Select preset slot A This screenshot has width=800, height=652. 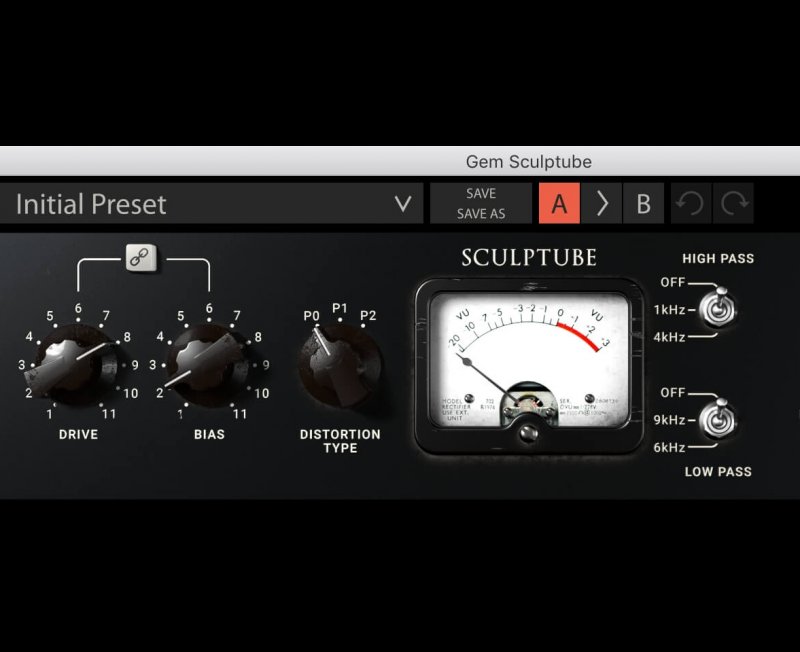click(x=559, y=204)
